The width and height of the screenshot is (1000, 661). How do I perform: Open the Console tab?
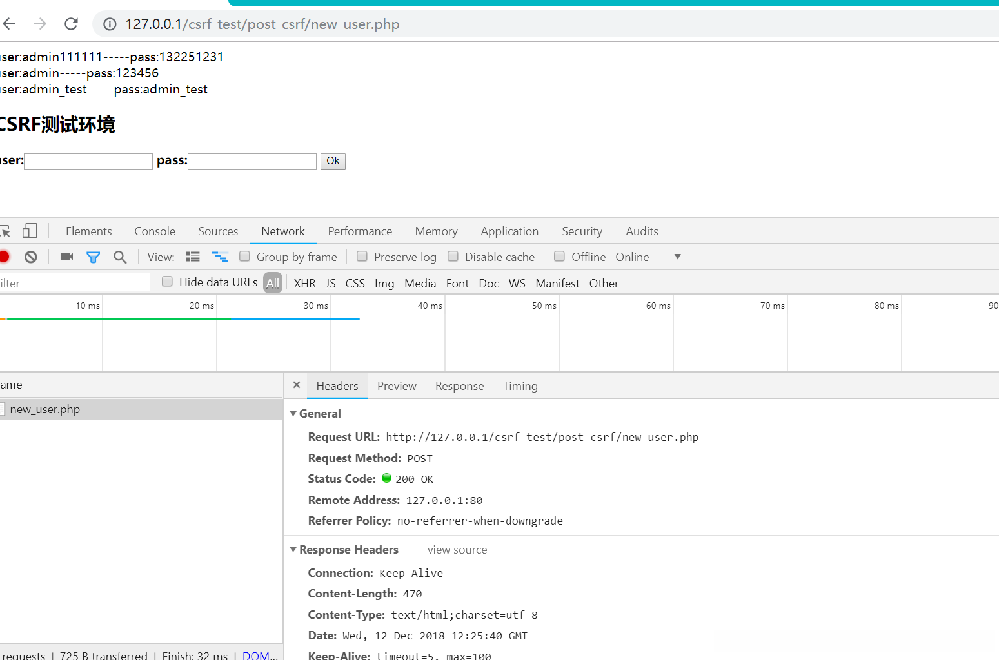(155, 231)
